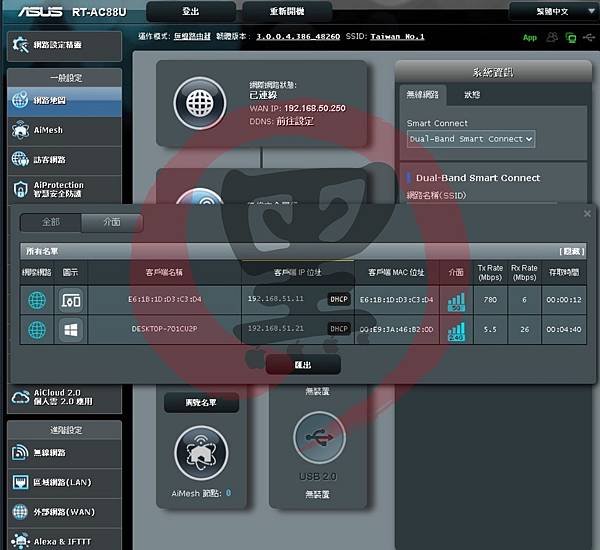The width and height of the screenshot is (600, 550).
Task: Click the USB 2.0 device icon
Action: [319, 437]
